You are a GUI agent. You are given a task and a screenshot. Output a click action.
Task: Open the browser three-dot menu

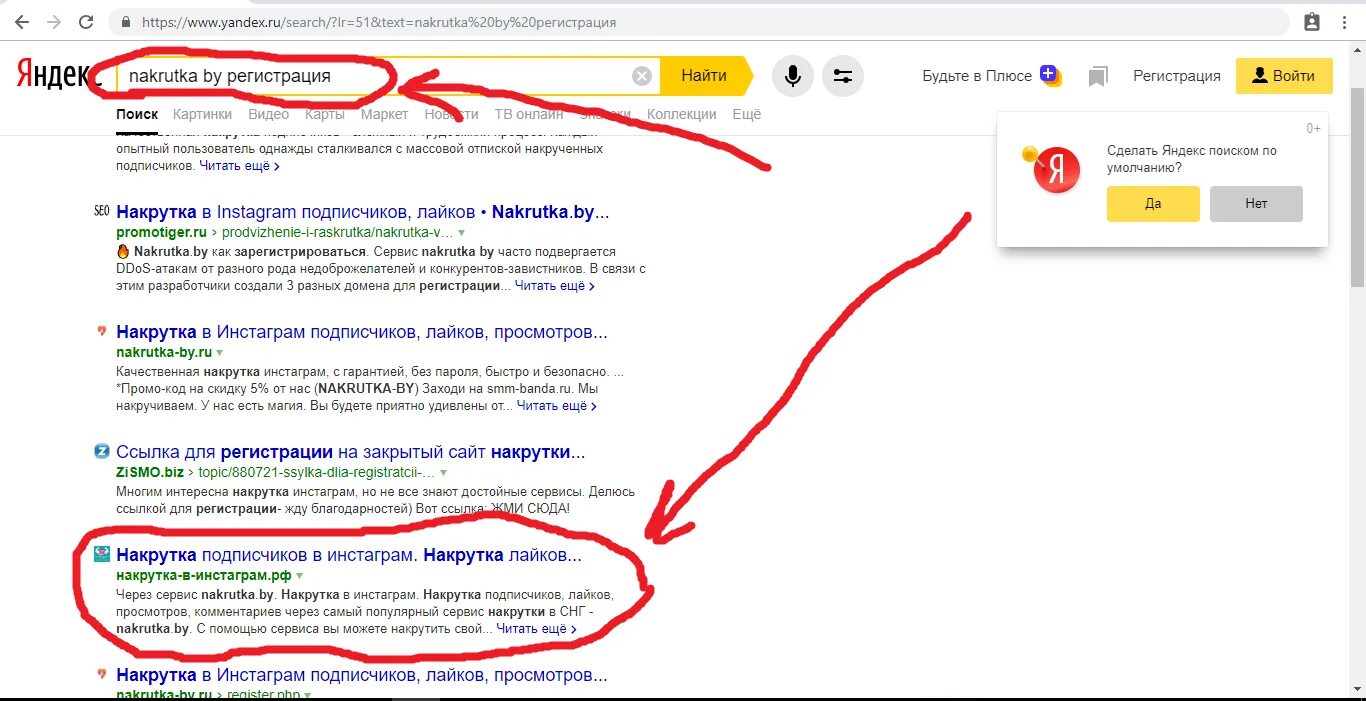(1346, 21)
